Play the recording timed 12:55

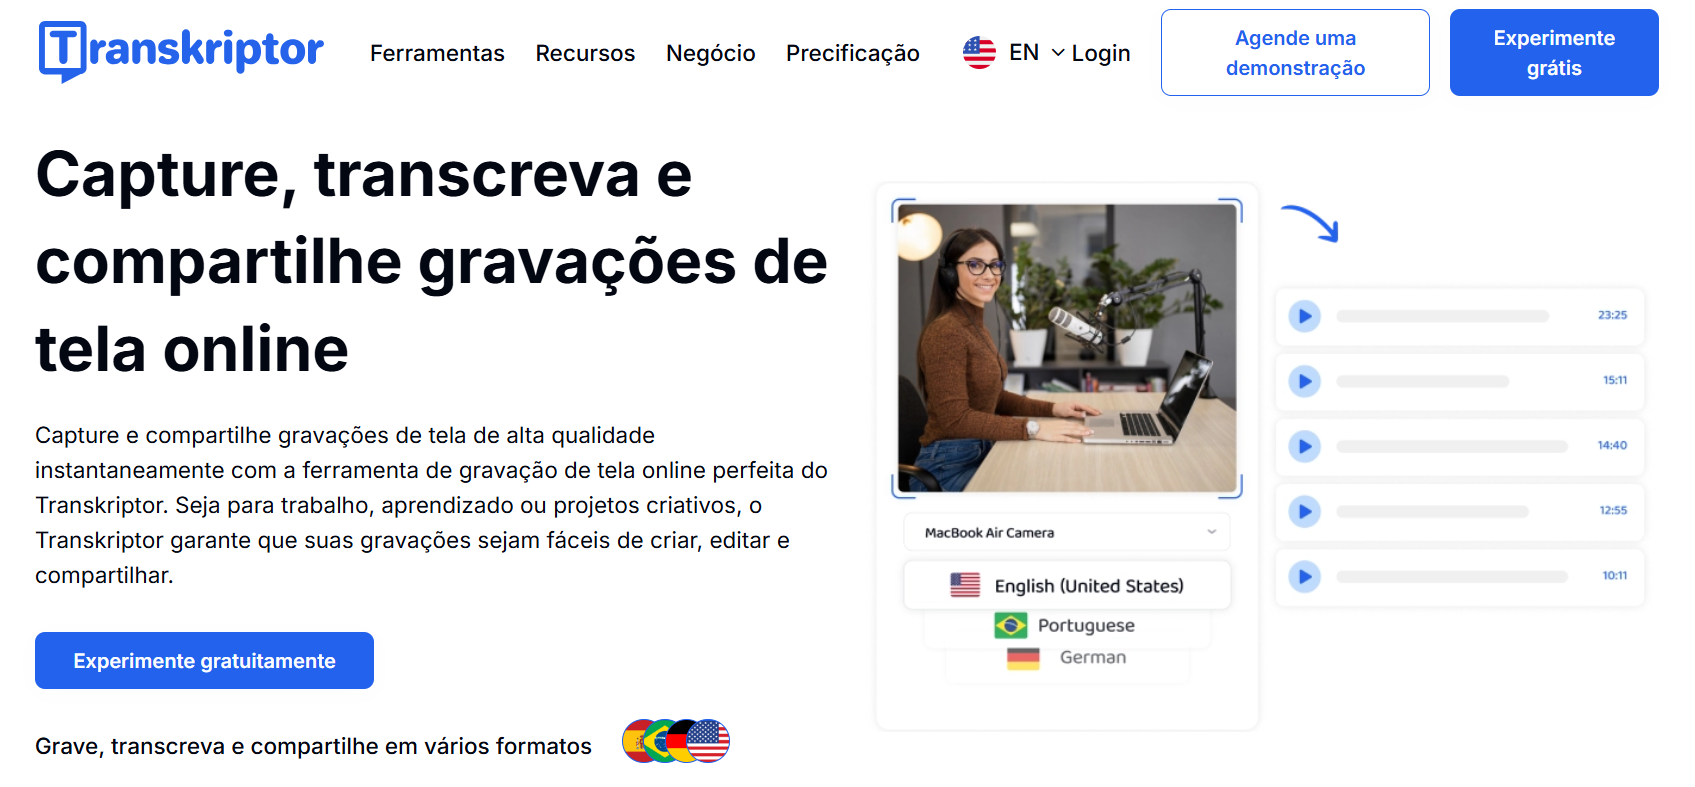[1304, 511]
